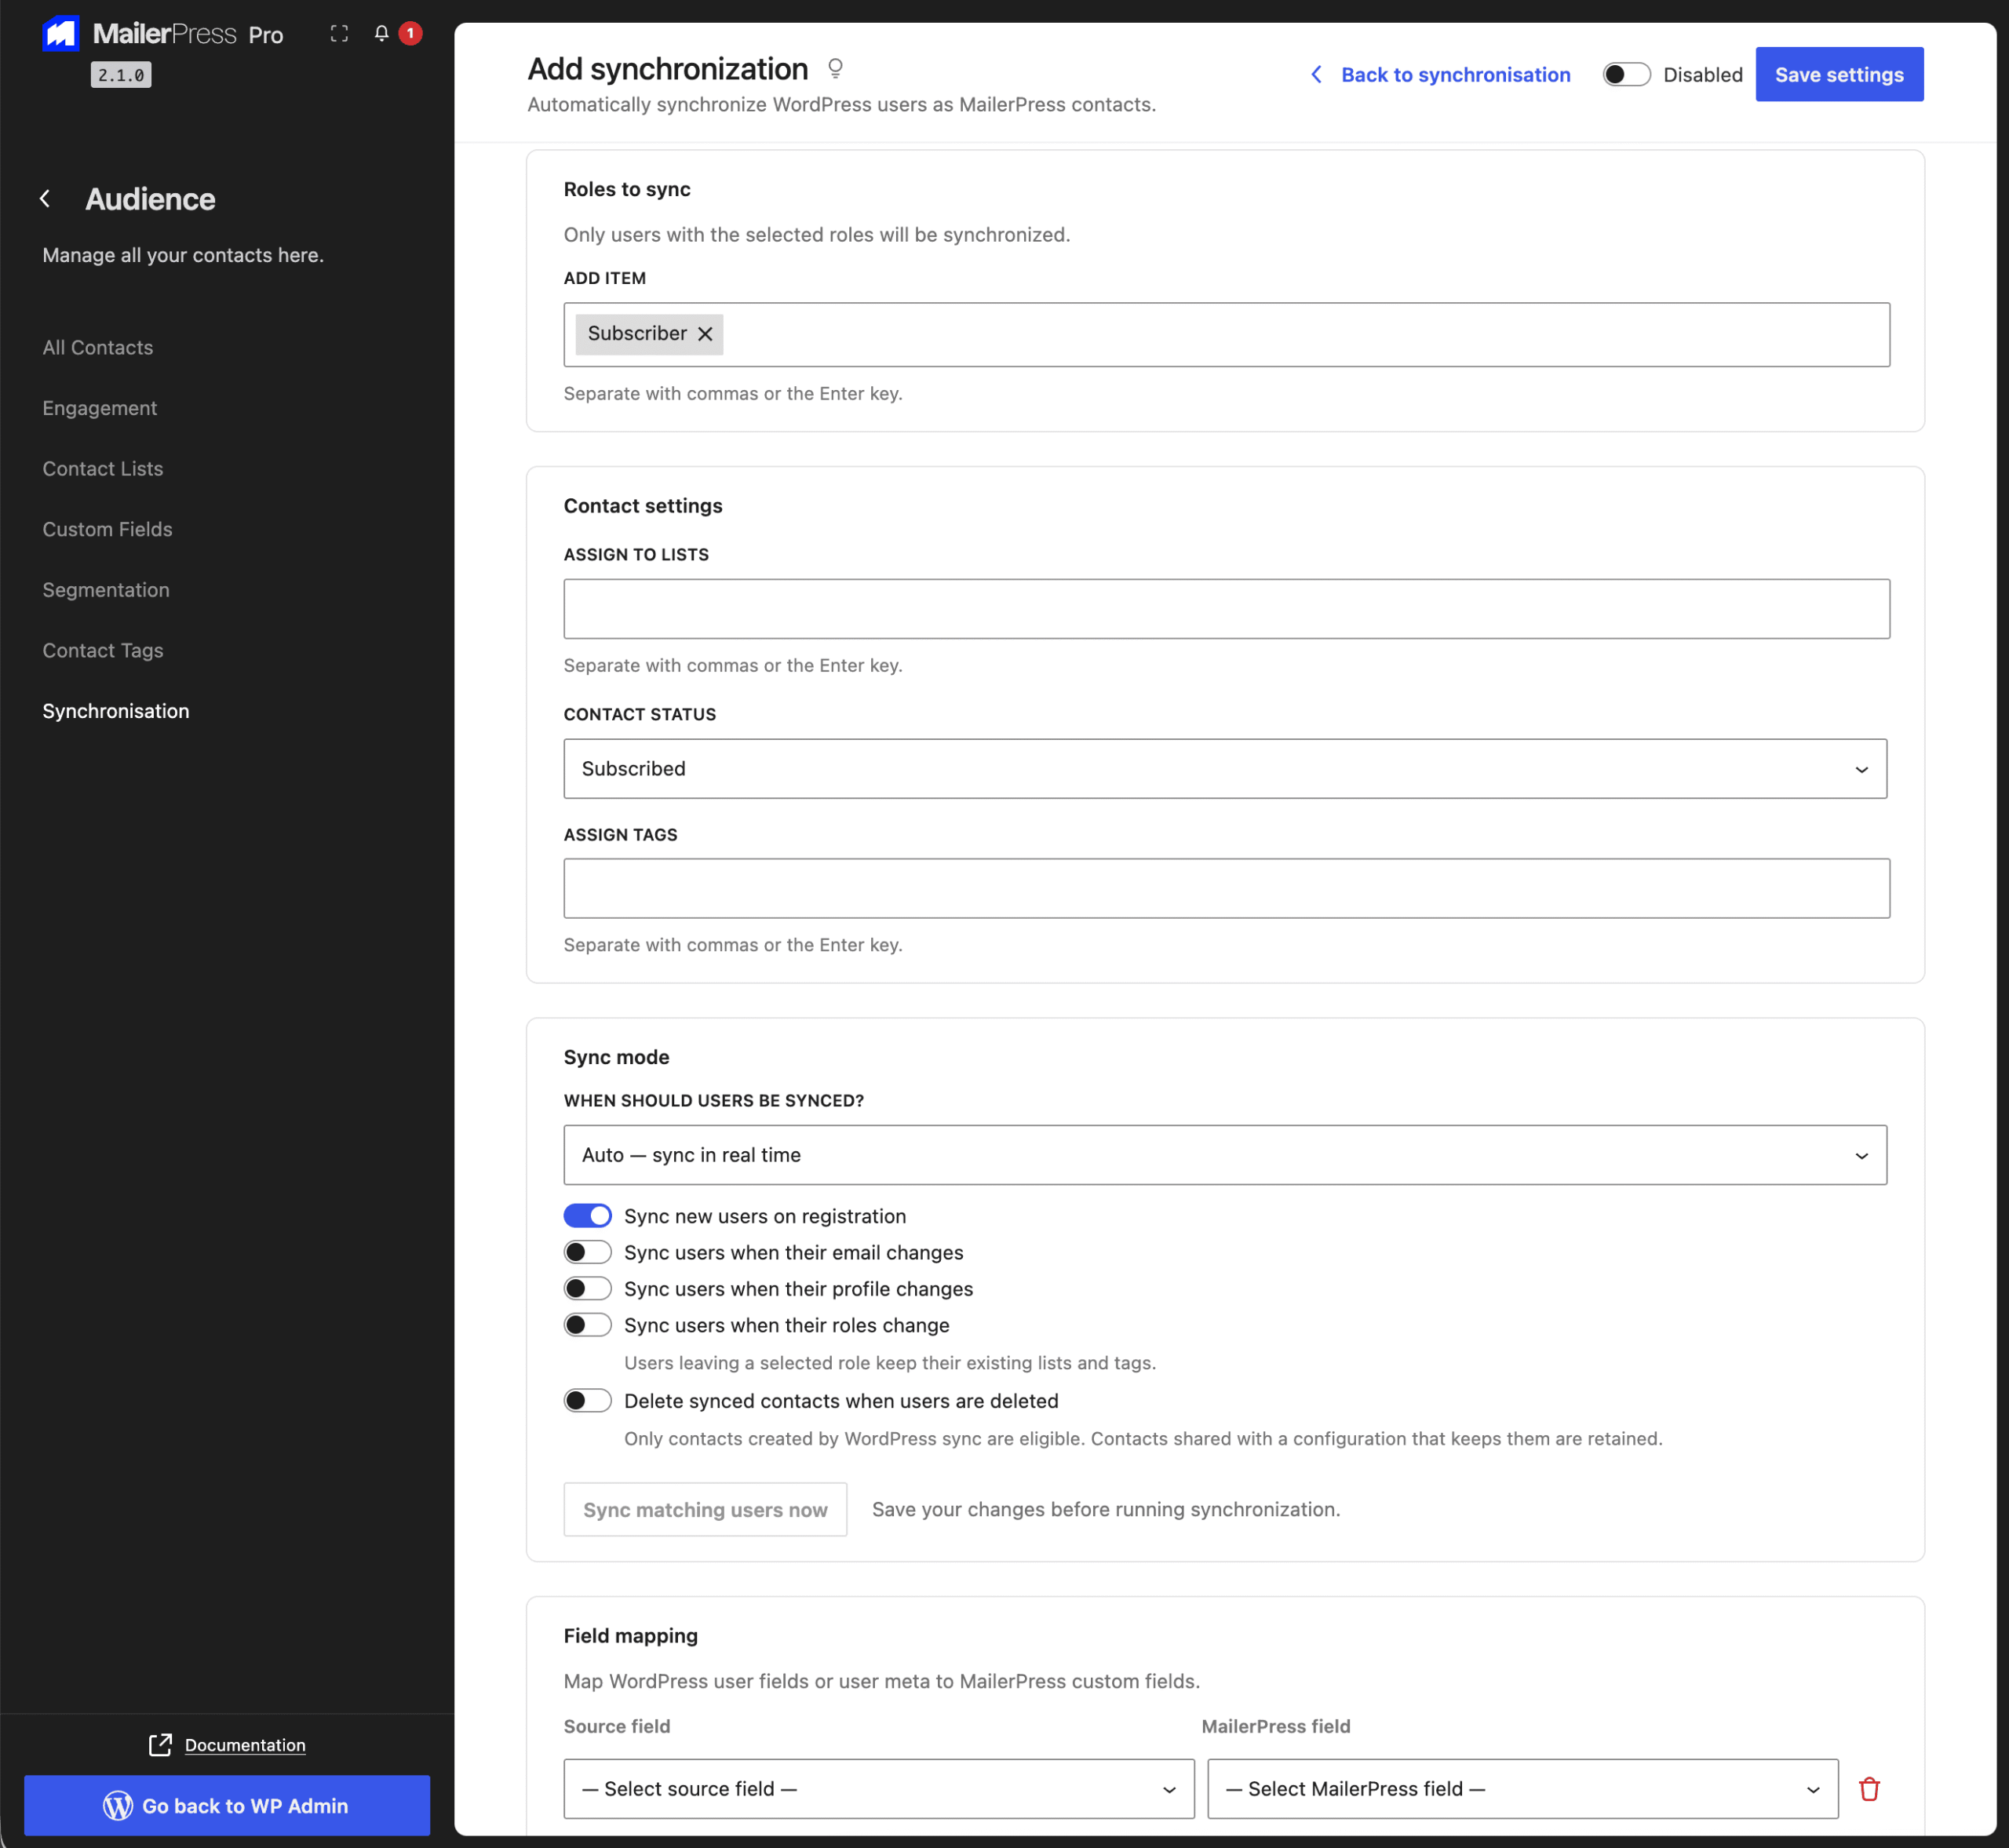
Task: Open the Select MailerPress field dropdown
Action: [x=1522, y=1789]
